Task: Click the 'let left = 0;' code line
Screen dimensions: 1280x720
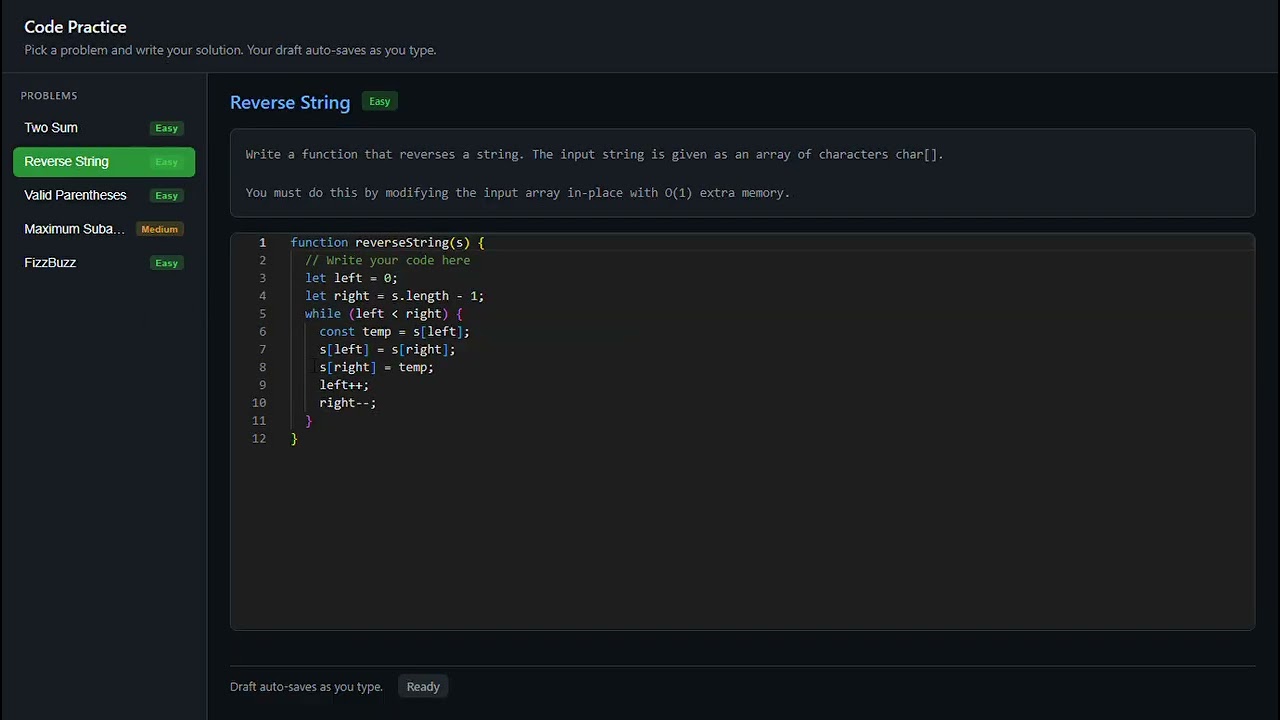Action: pos(351,279)
